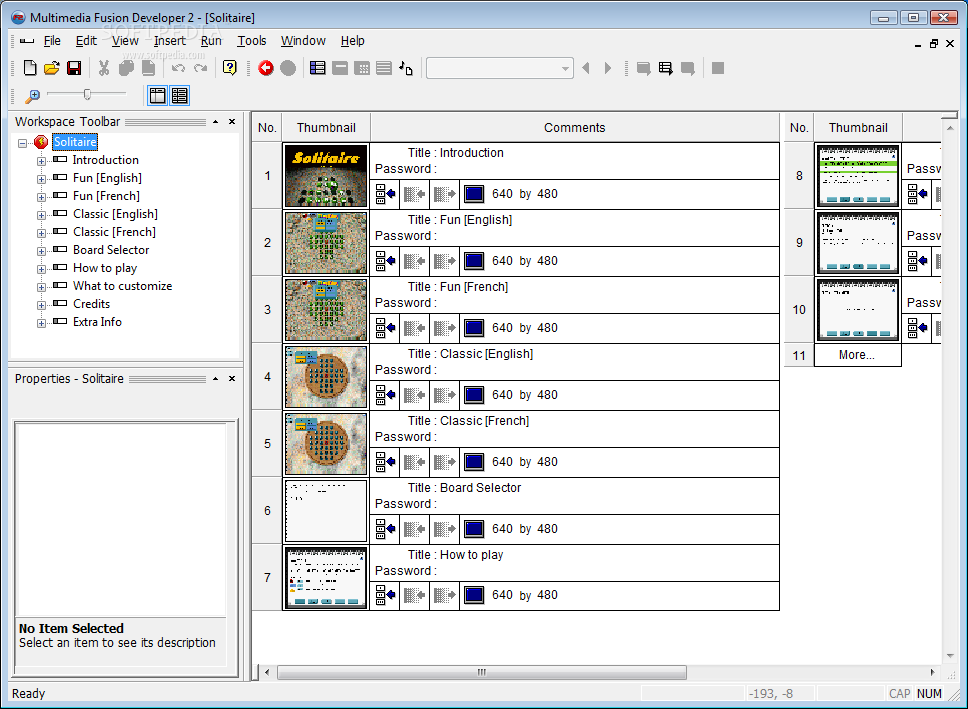Screen dimensions: 968x709
Task: Toggle show comments storyboard view button
Action: pos(180,96)
